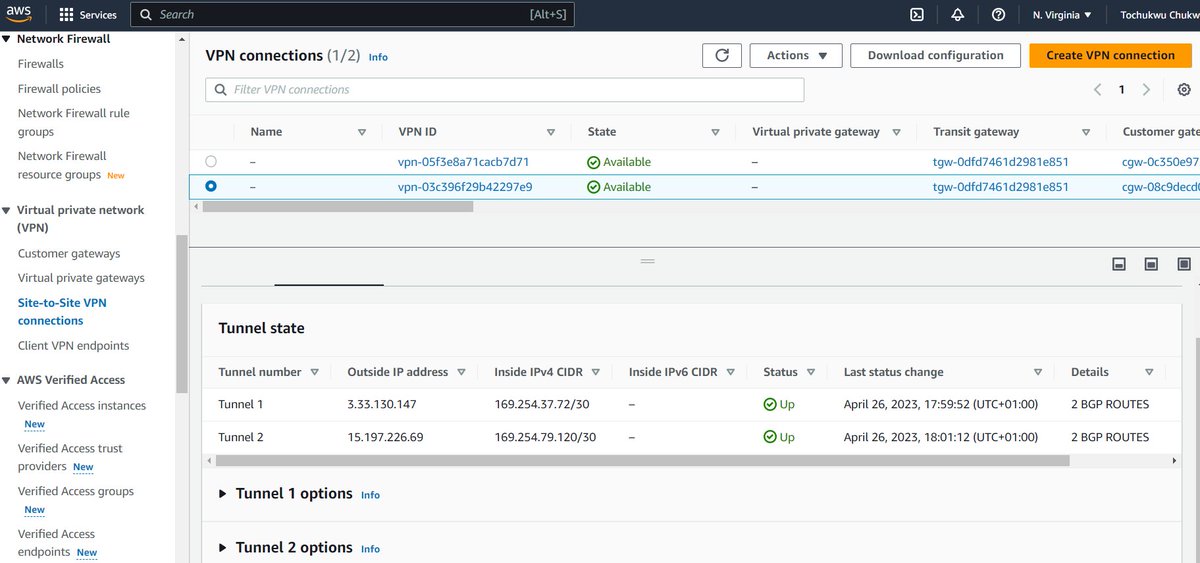The width and height of the screenshot is (1200, 563).
Task: Click the split panel drag handle
Action: (647, 260)
